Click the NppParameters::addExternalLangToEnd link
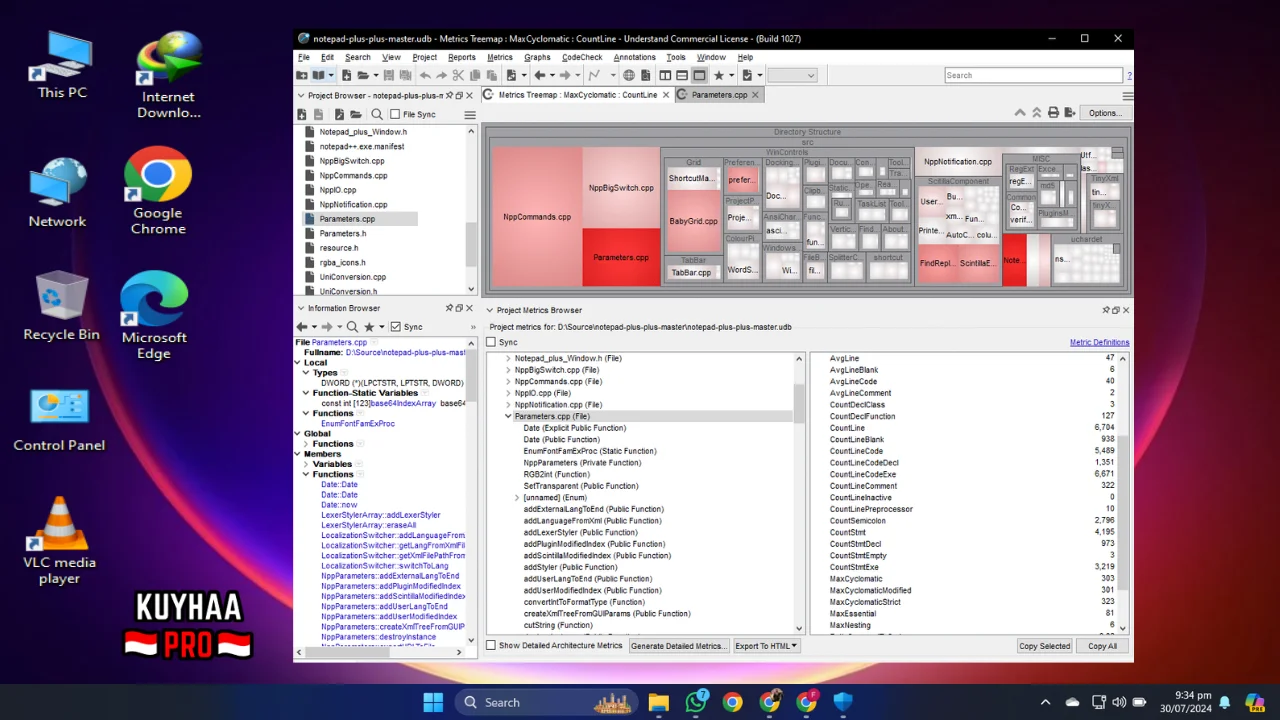Image resolution: width=1280 pixels, height=720 pixels. click(390, 576)
